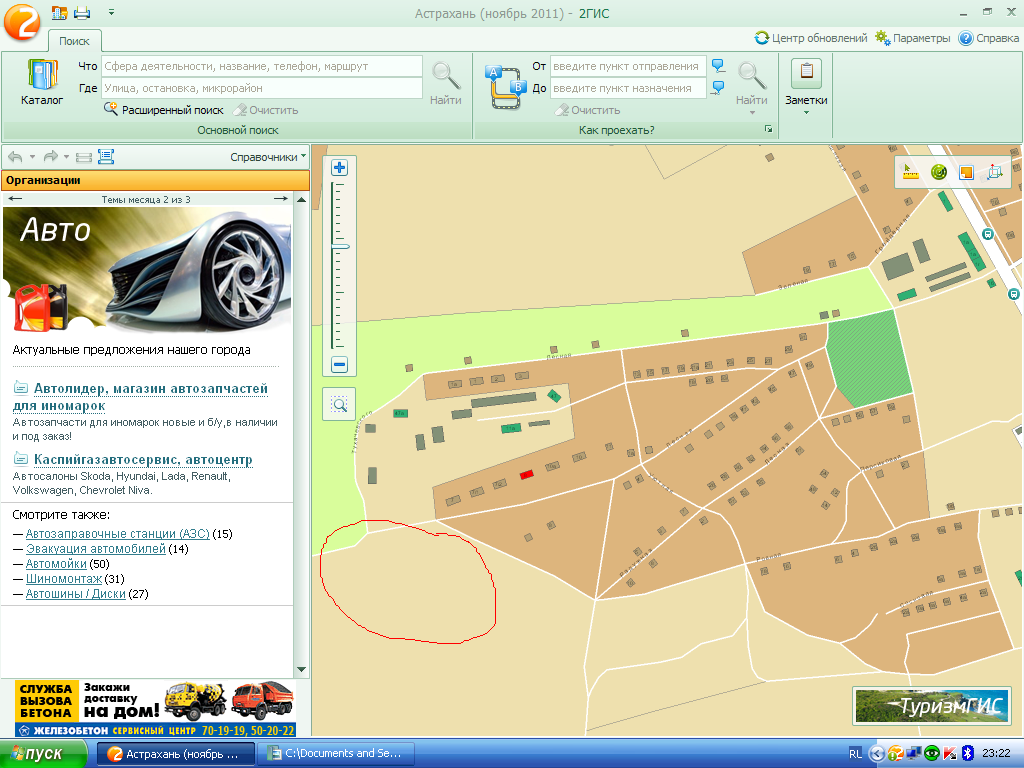Go to next Темы месяца topic arrow
1024x768 pixels.
point(281,199)
